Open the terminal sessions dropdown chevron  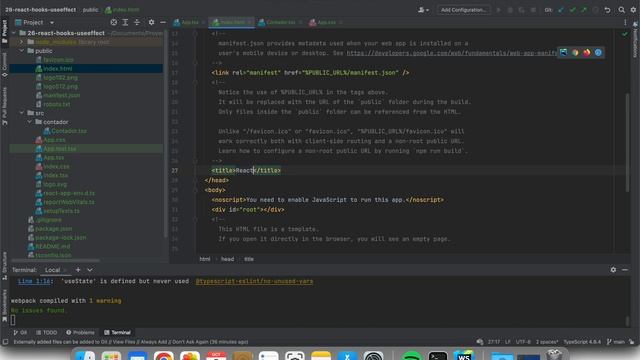pos(90,270)
